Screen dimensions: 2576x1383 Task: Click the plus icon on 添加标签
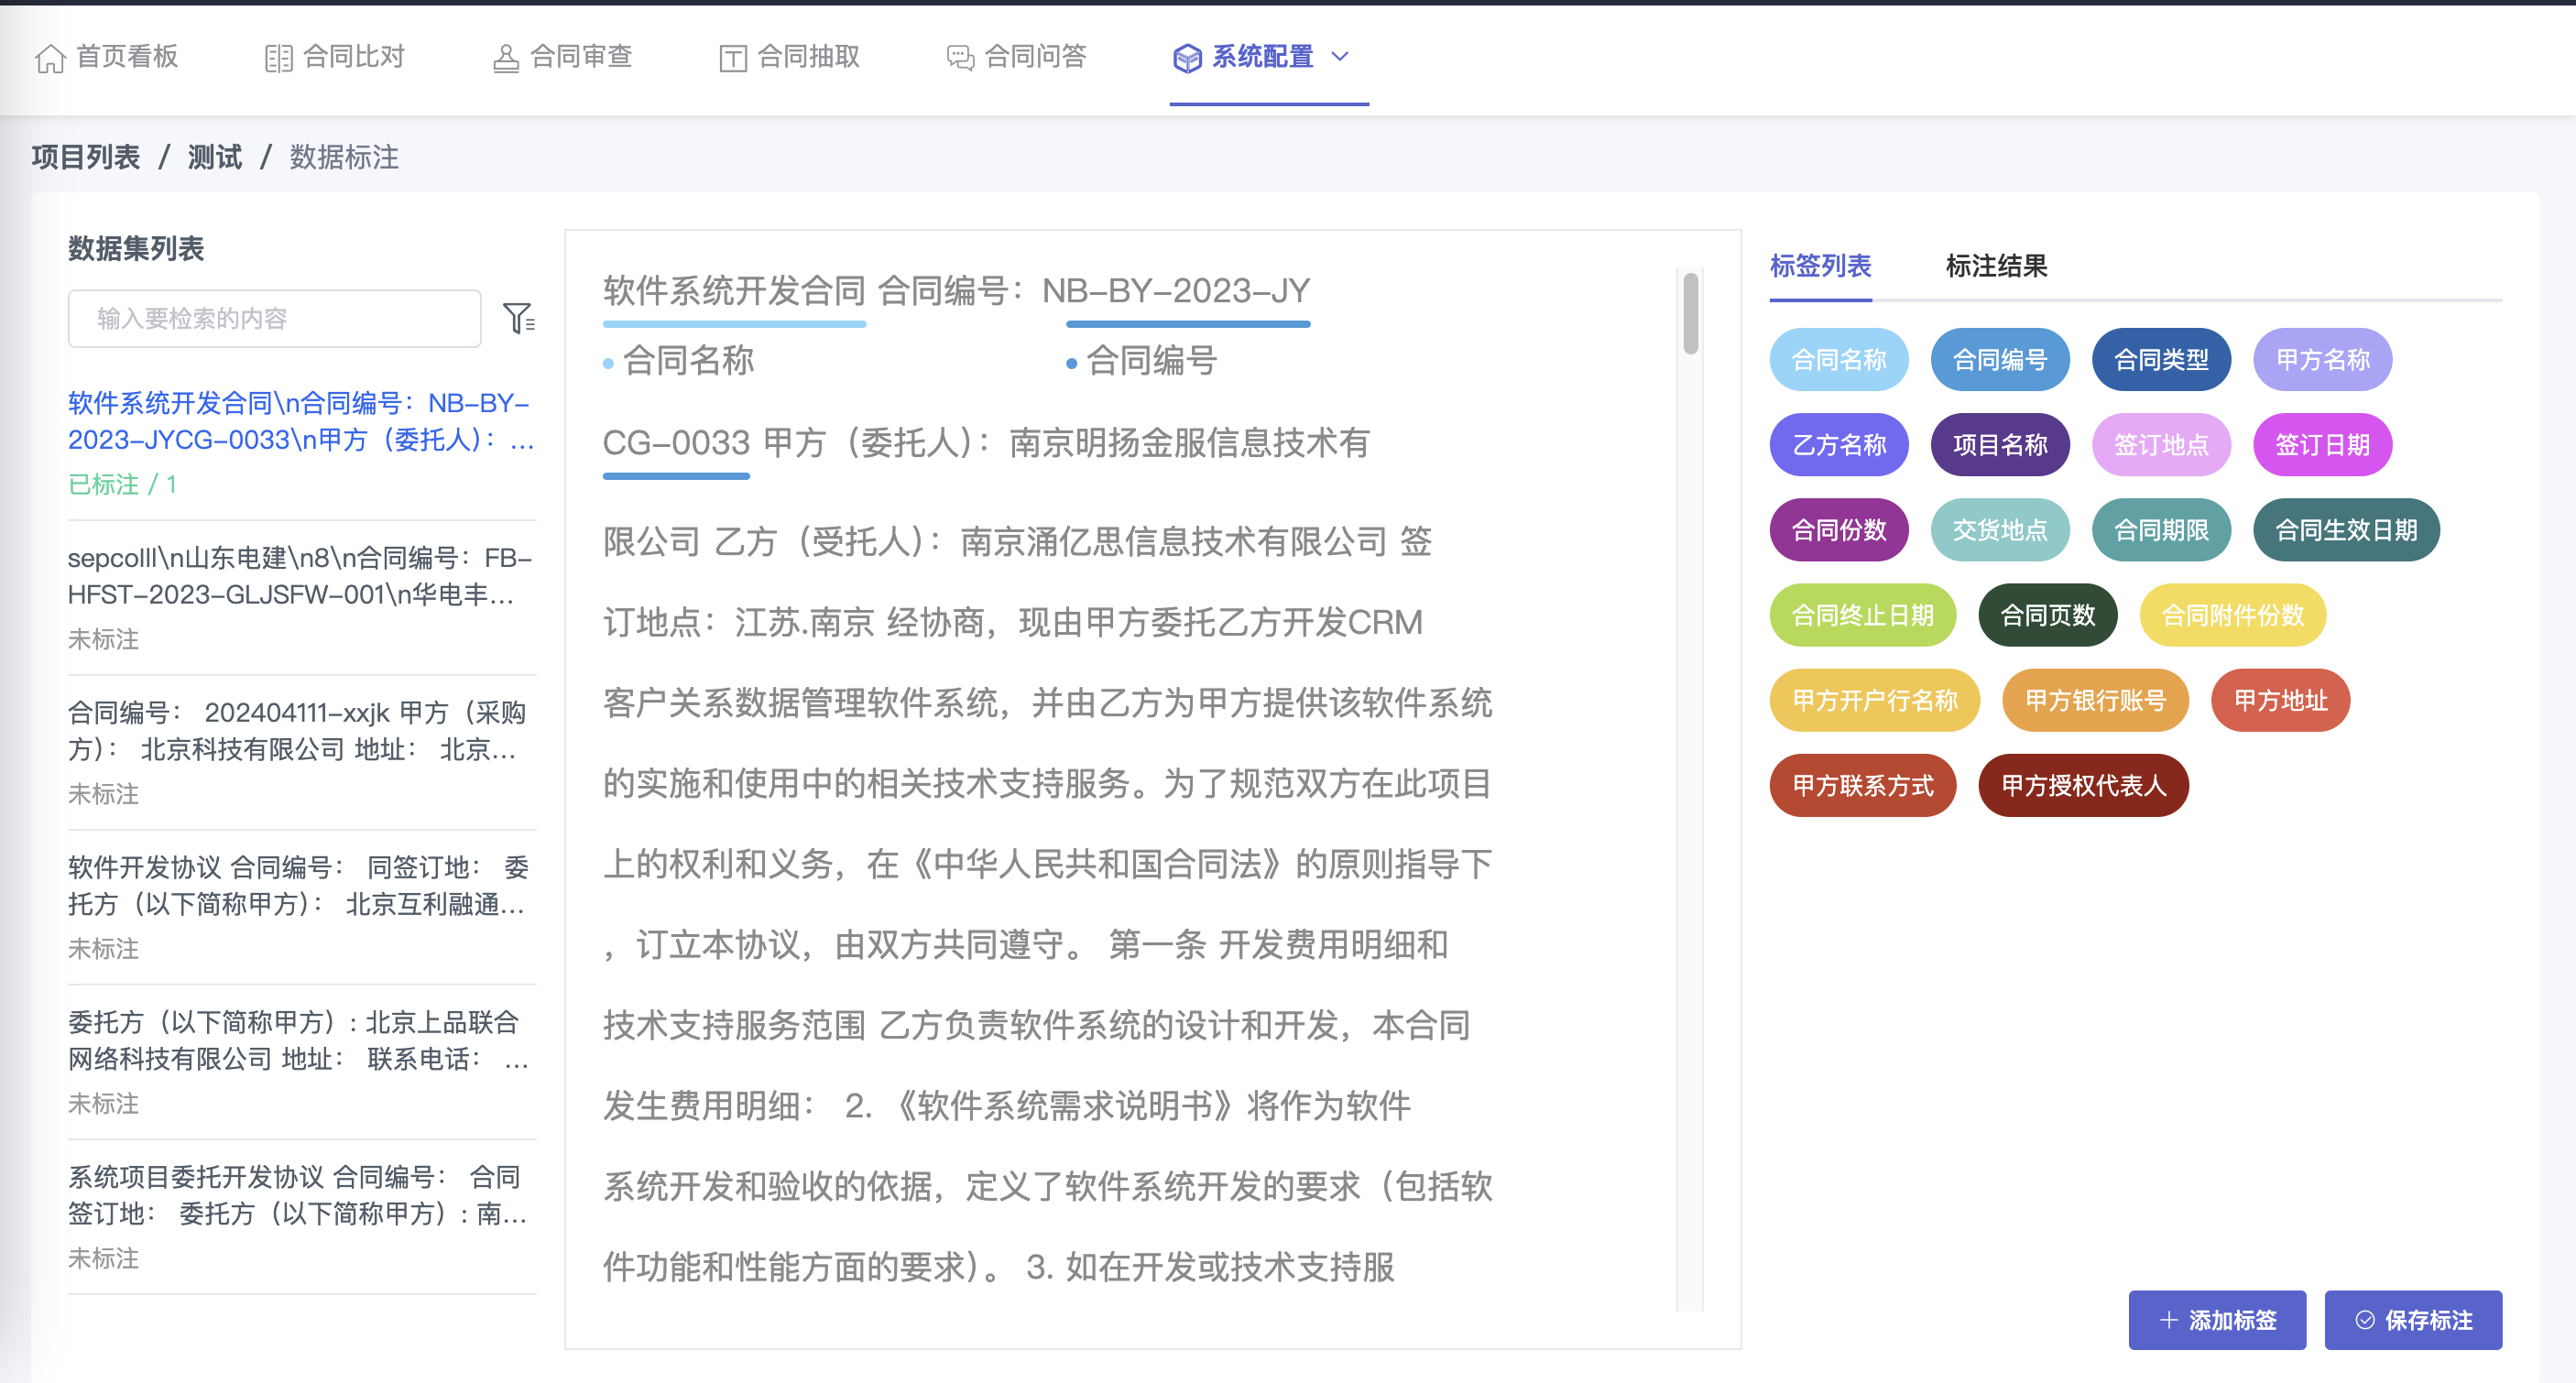click(2168, 1320)
